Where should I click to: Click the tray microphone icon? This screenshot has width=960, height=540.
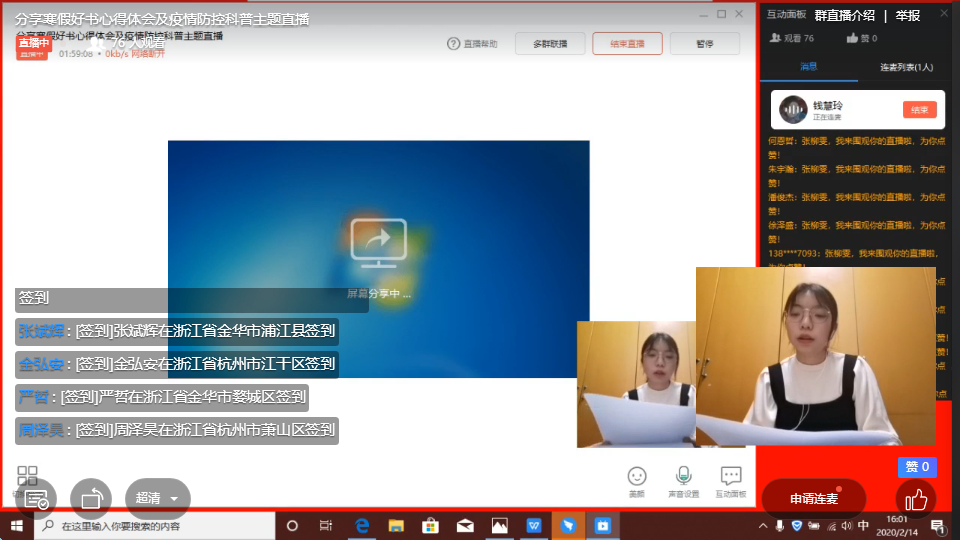[779, 526]
